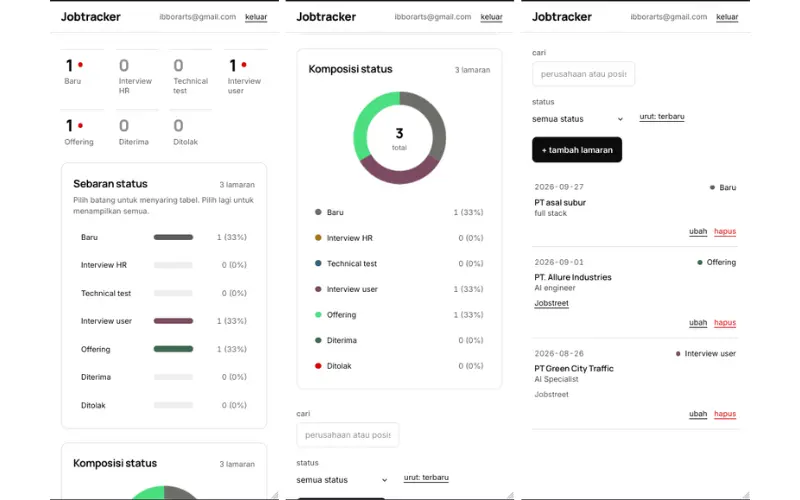
Task: Click '+ tambah lamaran' button
Action: coord(577,149)
